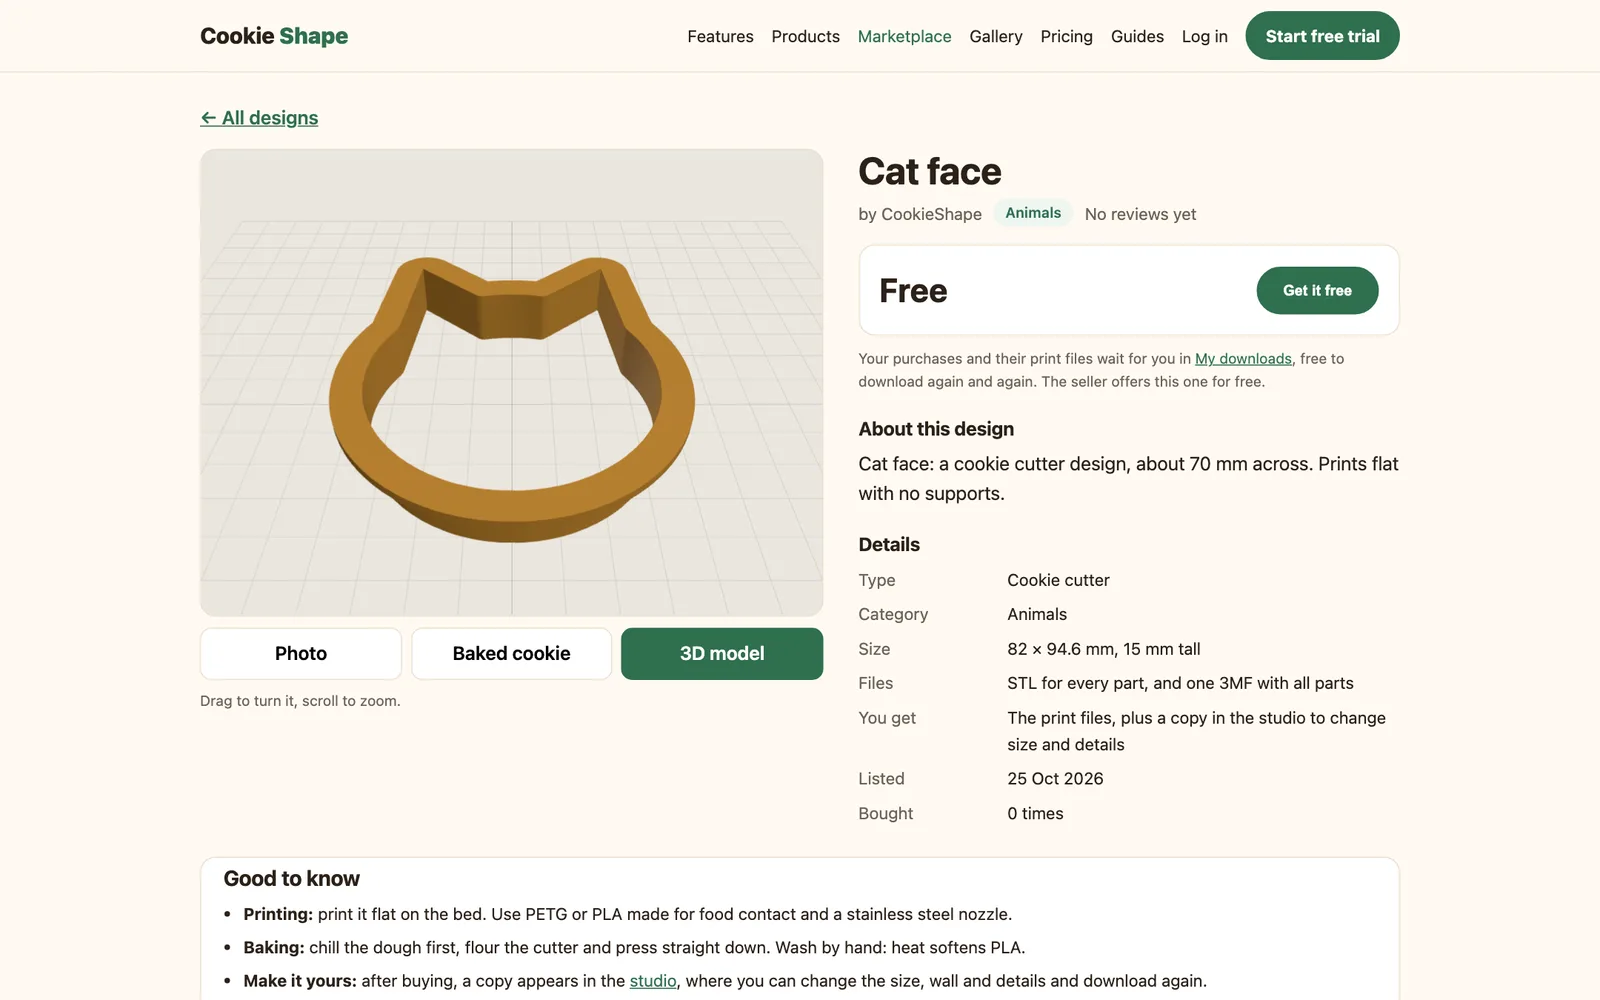Show the Baked cookie preview
The width and height of the screenshot is (1600, 1000).
point(511,654)
